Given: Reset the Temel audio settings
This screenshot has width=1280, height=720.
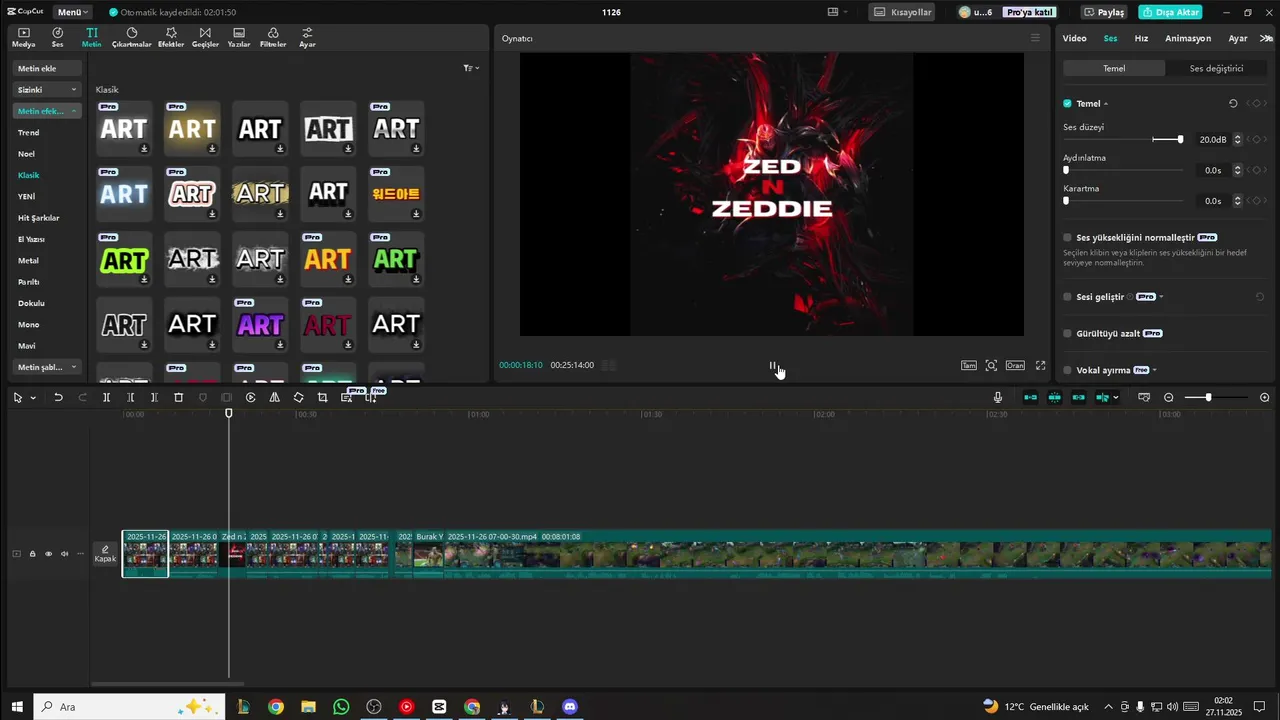Looking at the screenshot, I should coord(1233,103).
